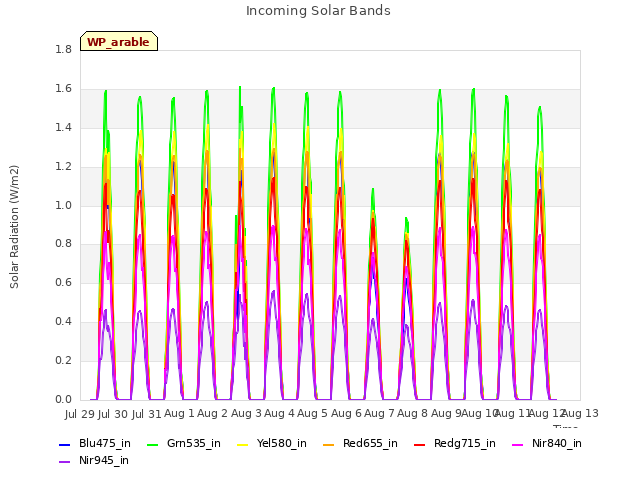
Task: Click the 0.8 y-axis tick label
Action: pos(63,244)
